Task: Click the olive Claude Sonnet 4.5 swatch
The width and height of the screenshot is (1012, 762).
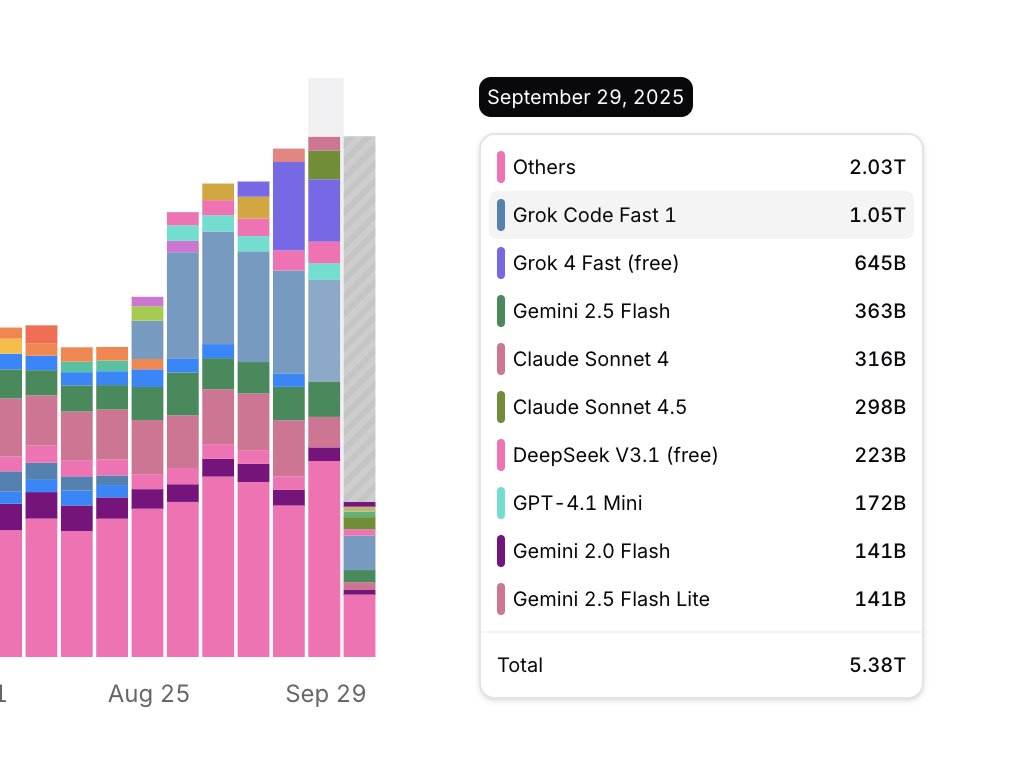Action: click(x=501, y=407)
